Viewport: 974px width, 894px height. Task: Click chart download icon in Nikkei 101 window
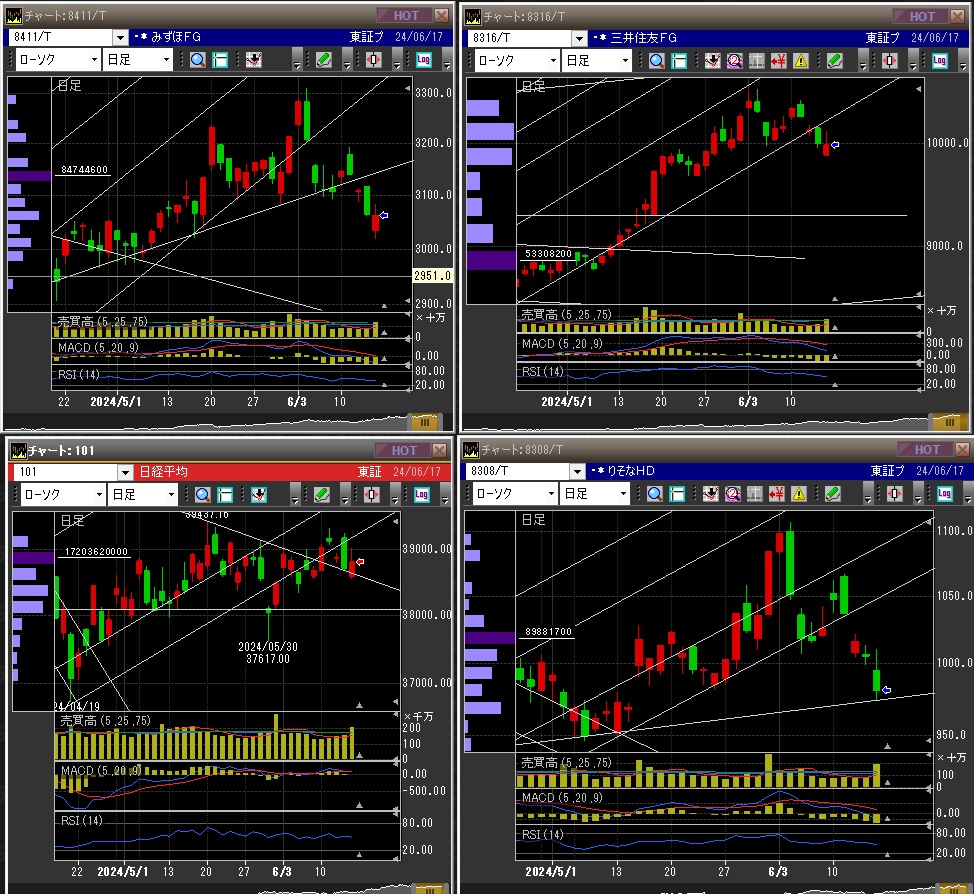(x=258, y=495)
